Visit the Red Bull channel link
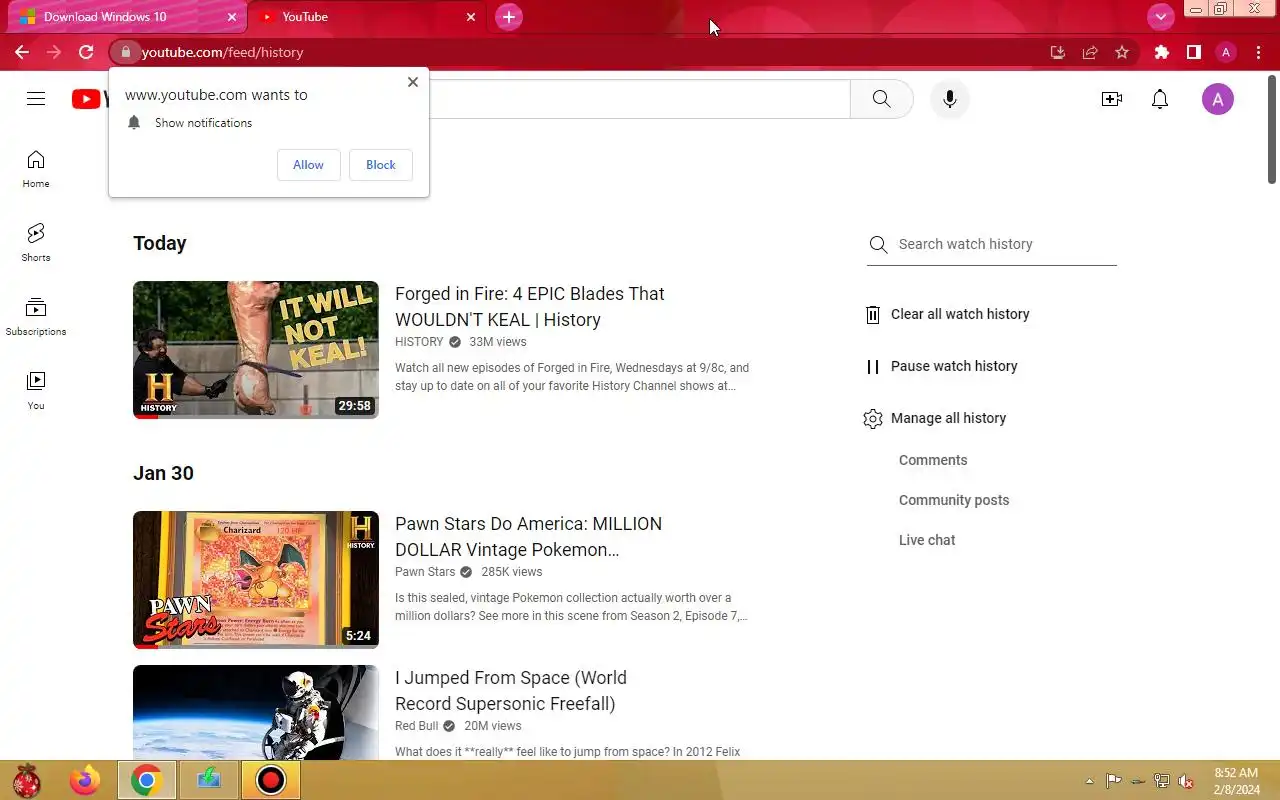 click(417, 726)
